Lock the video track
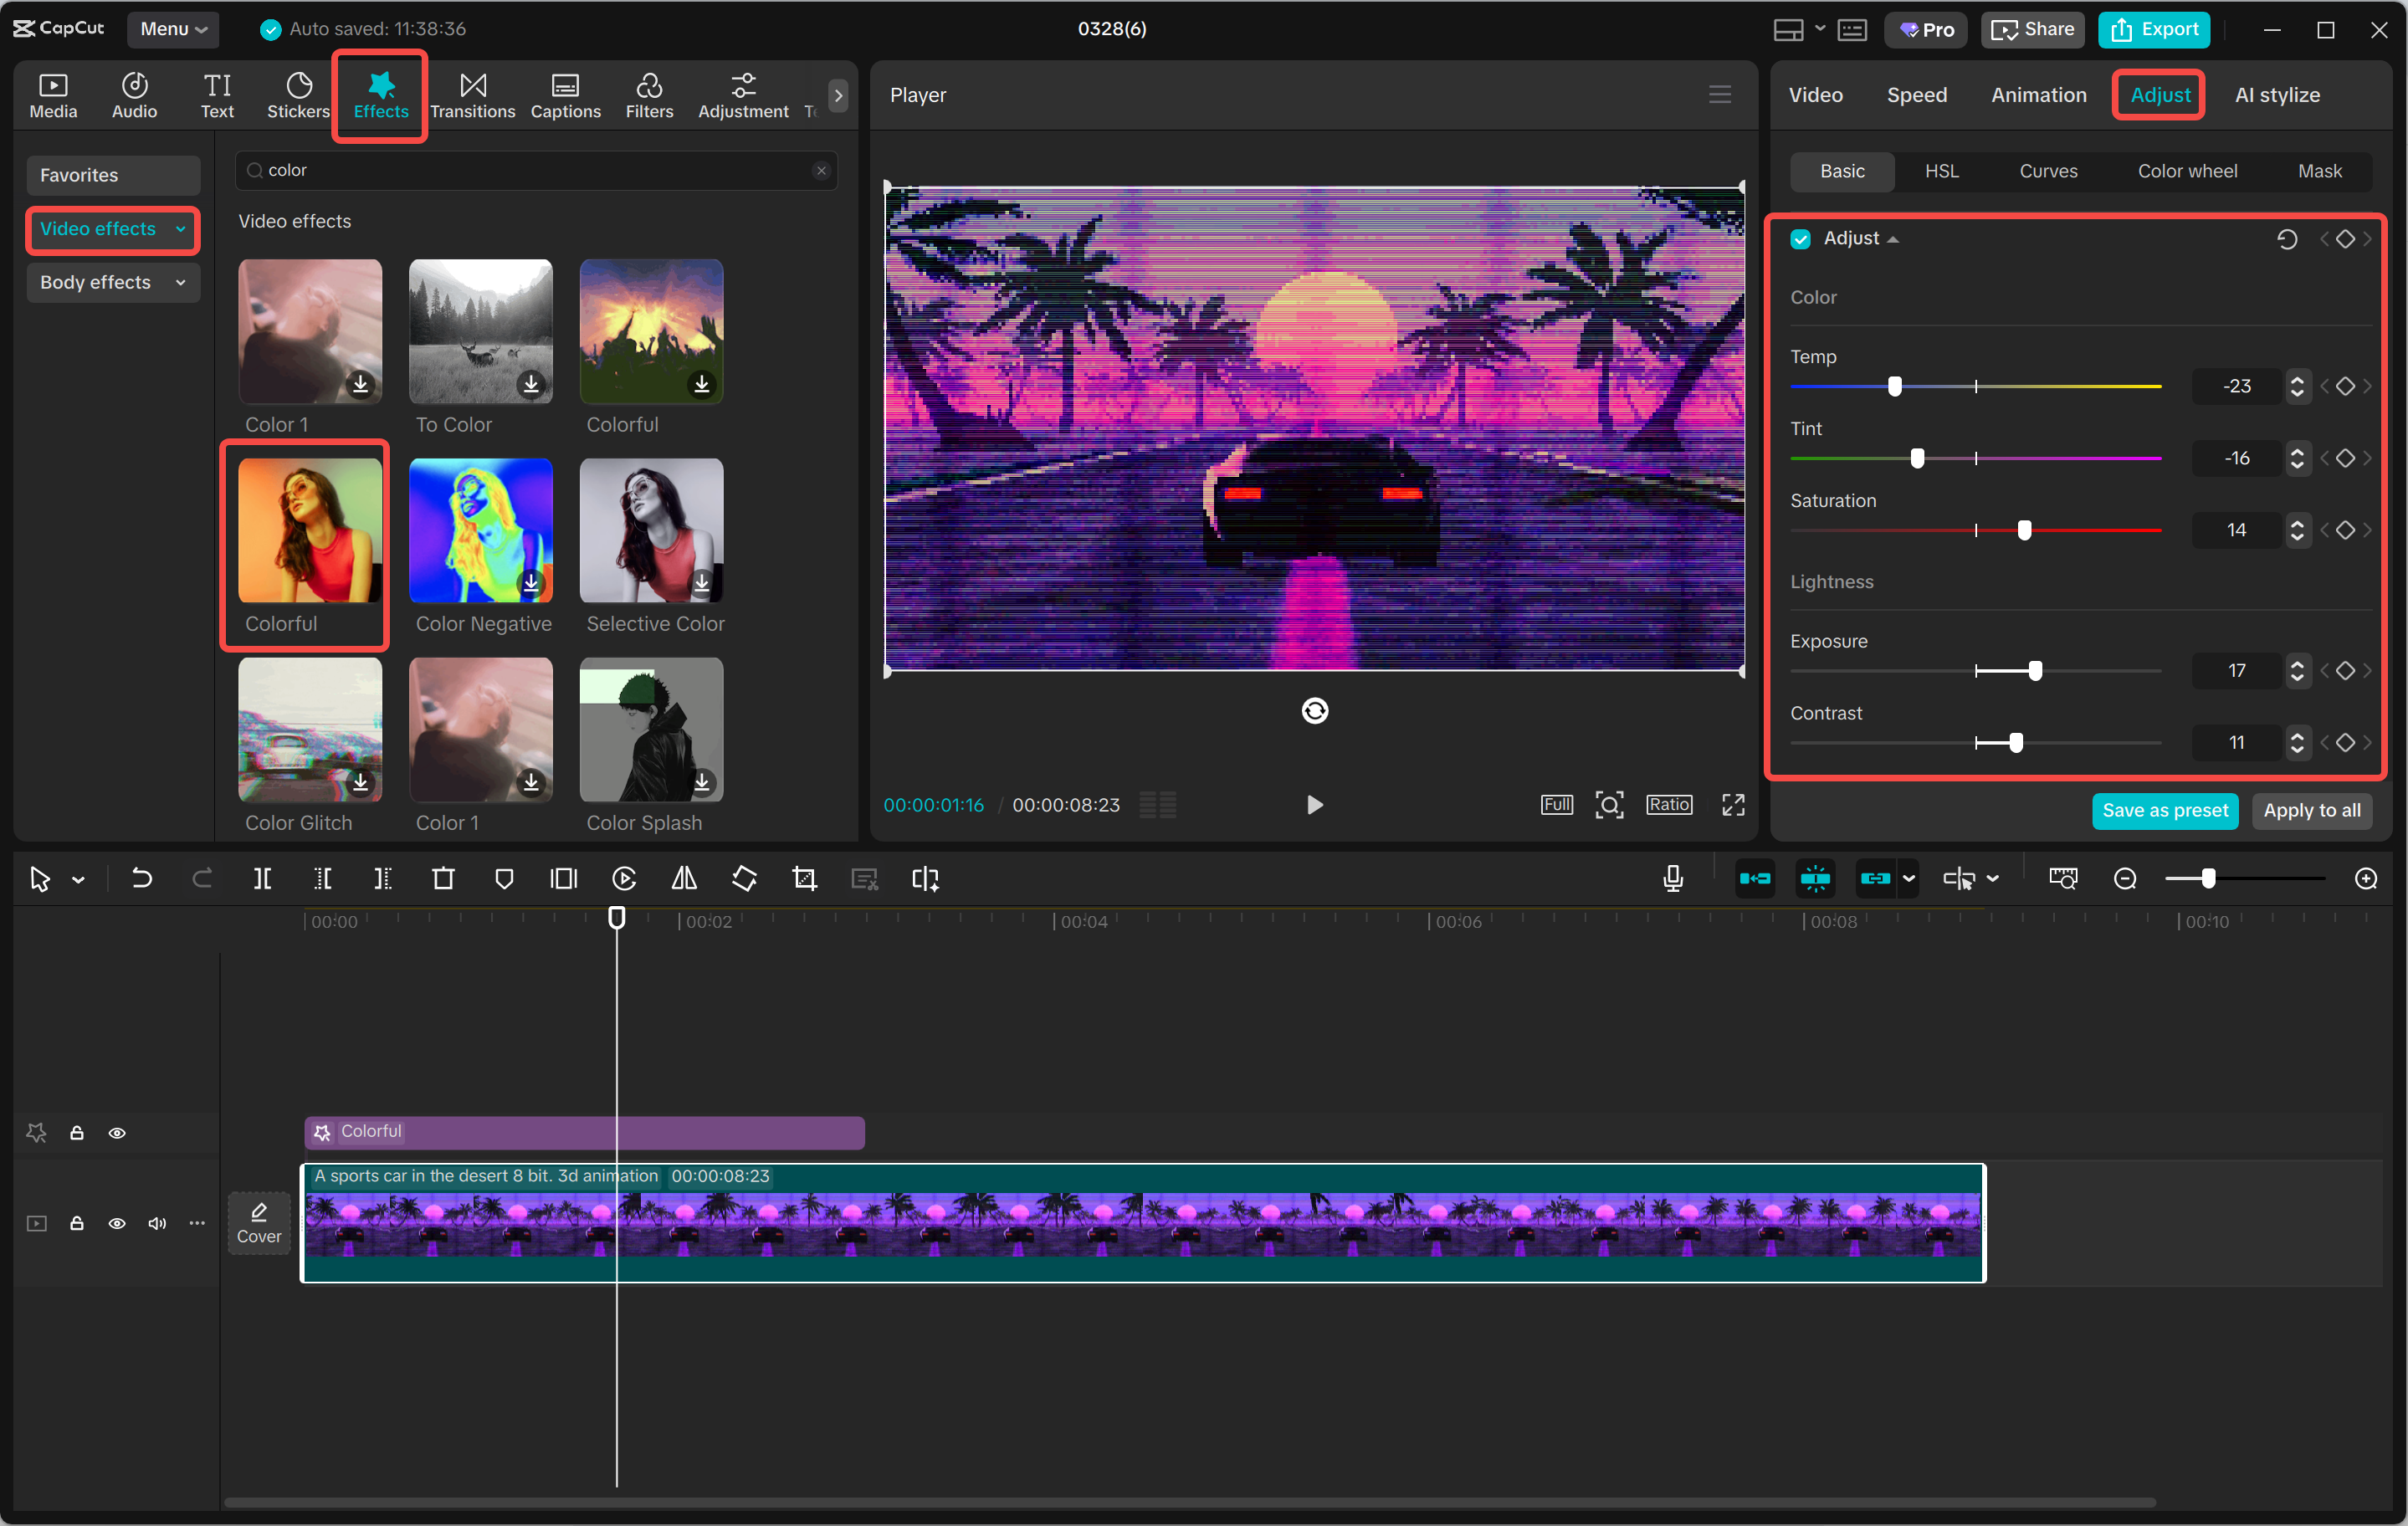The image size is (2408, 1526). coord(76,1223)
